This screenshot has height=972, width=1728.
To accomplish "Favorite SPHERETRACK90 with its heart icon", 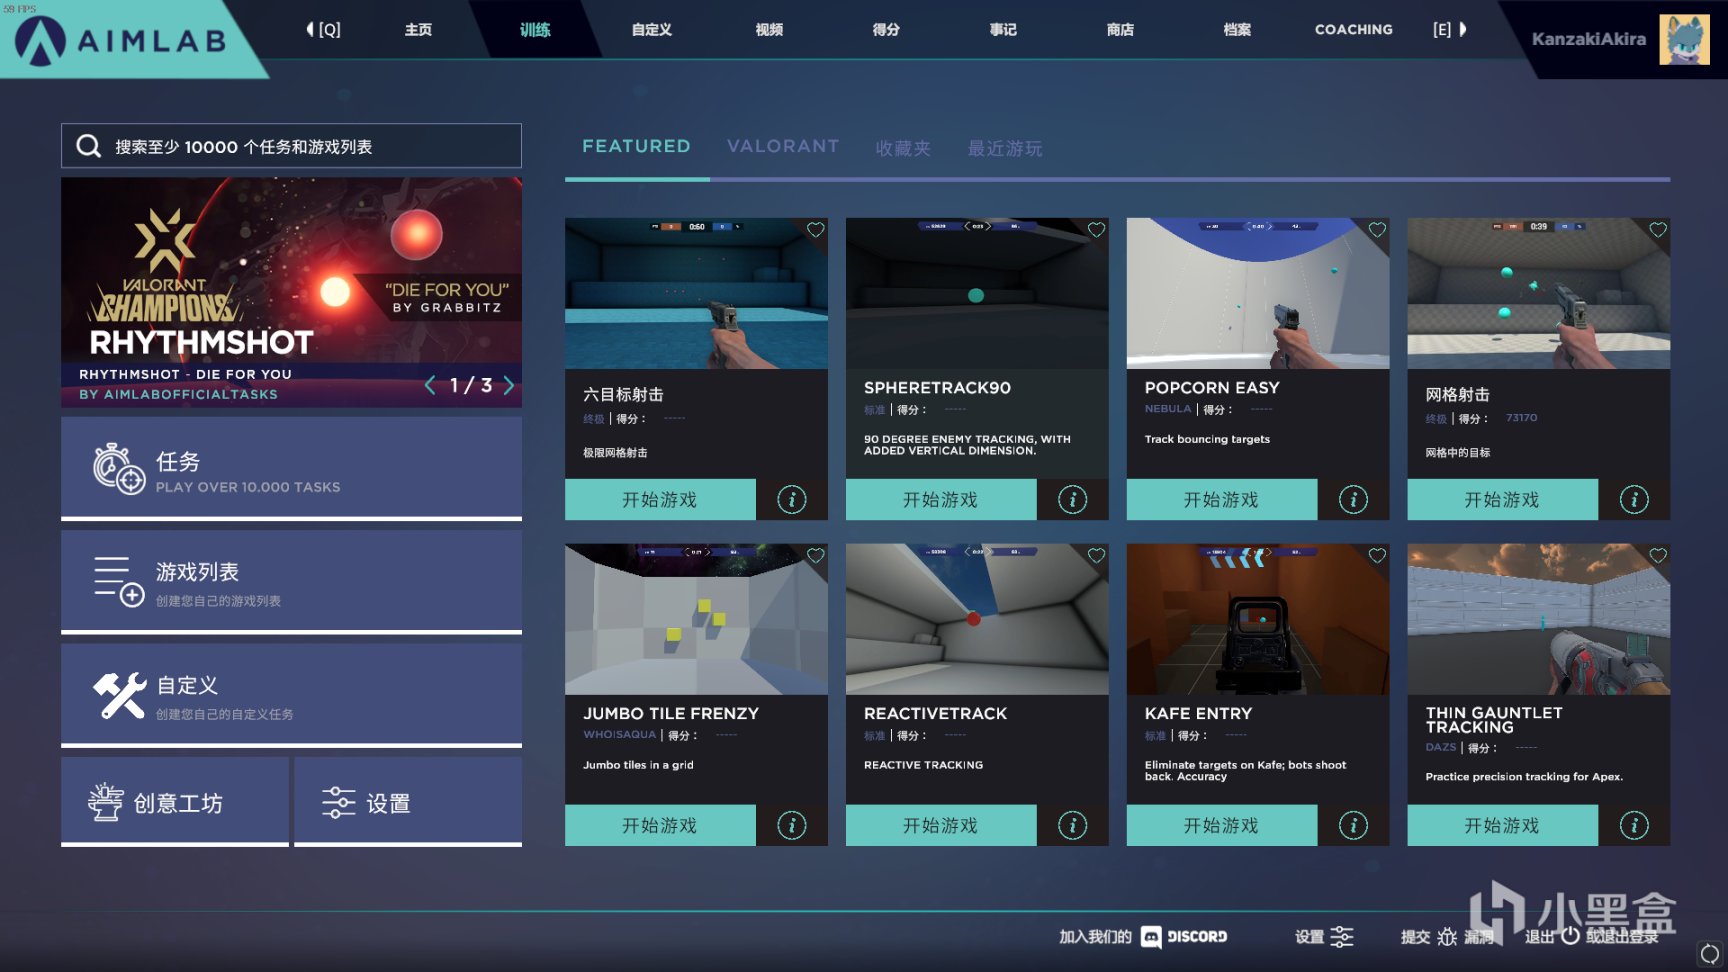I will (1096, 230).
